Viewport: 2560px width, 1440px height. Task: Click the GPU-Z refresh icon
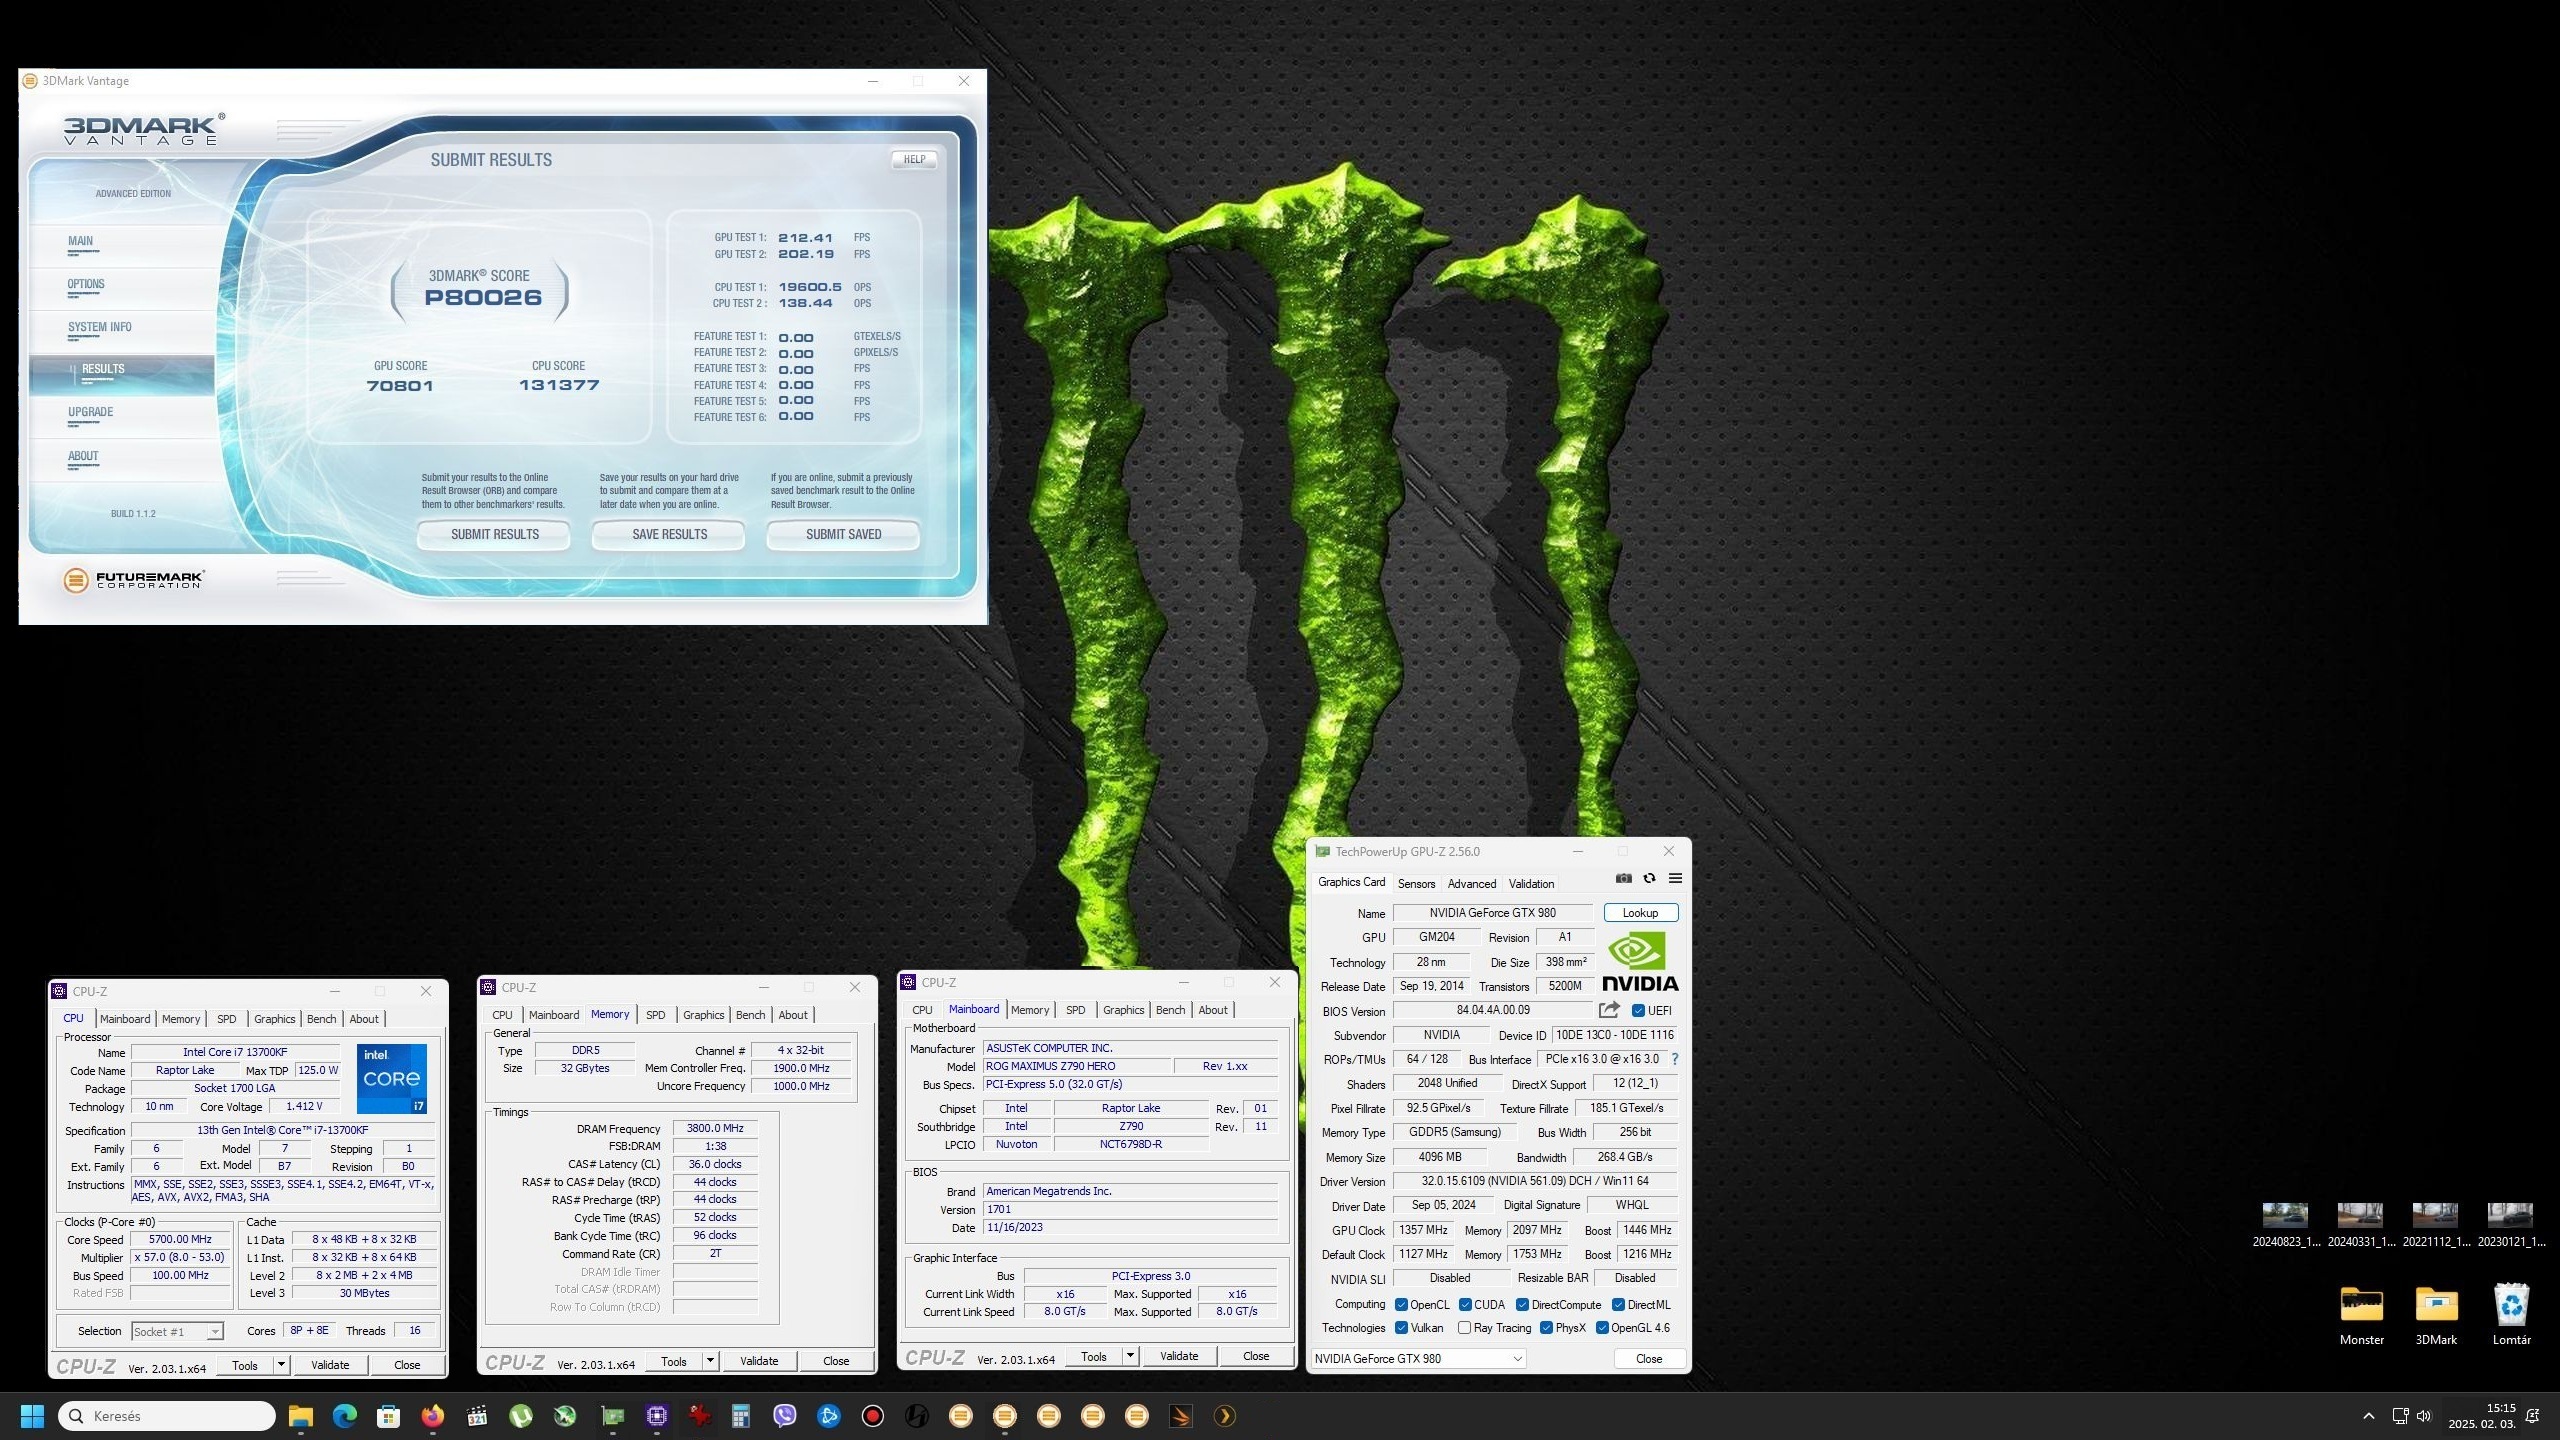click(x=1649, y=878)
